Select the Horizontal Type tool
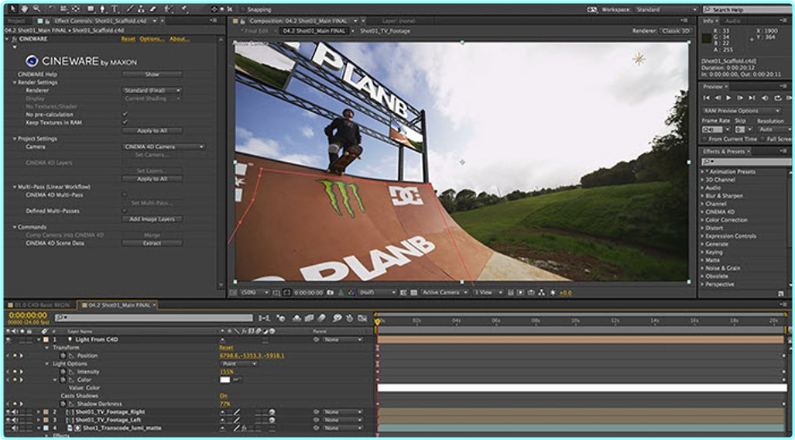The image size is (795, 440). pyautogui.click(x=115, y=9)
